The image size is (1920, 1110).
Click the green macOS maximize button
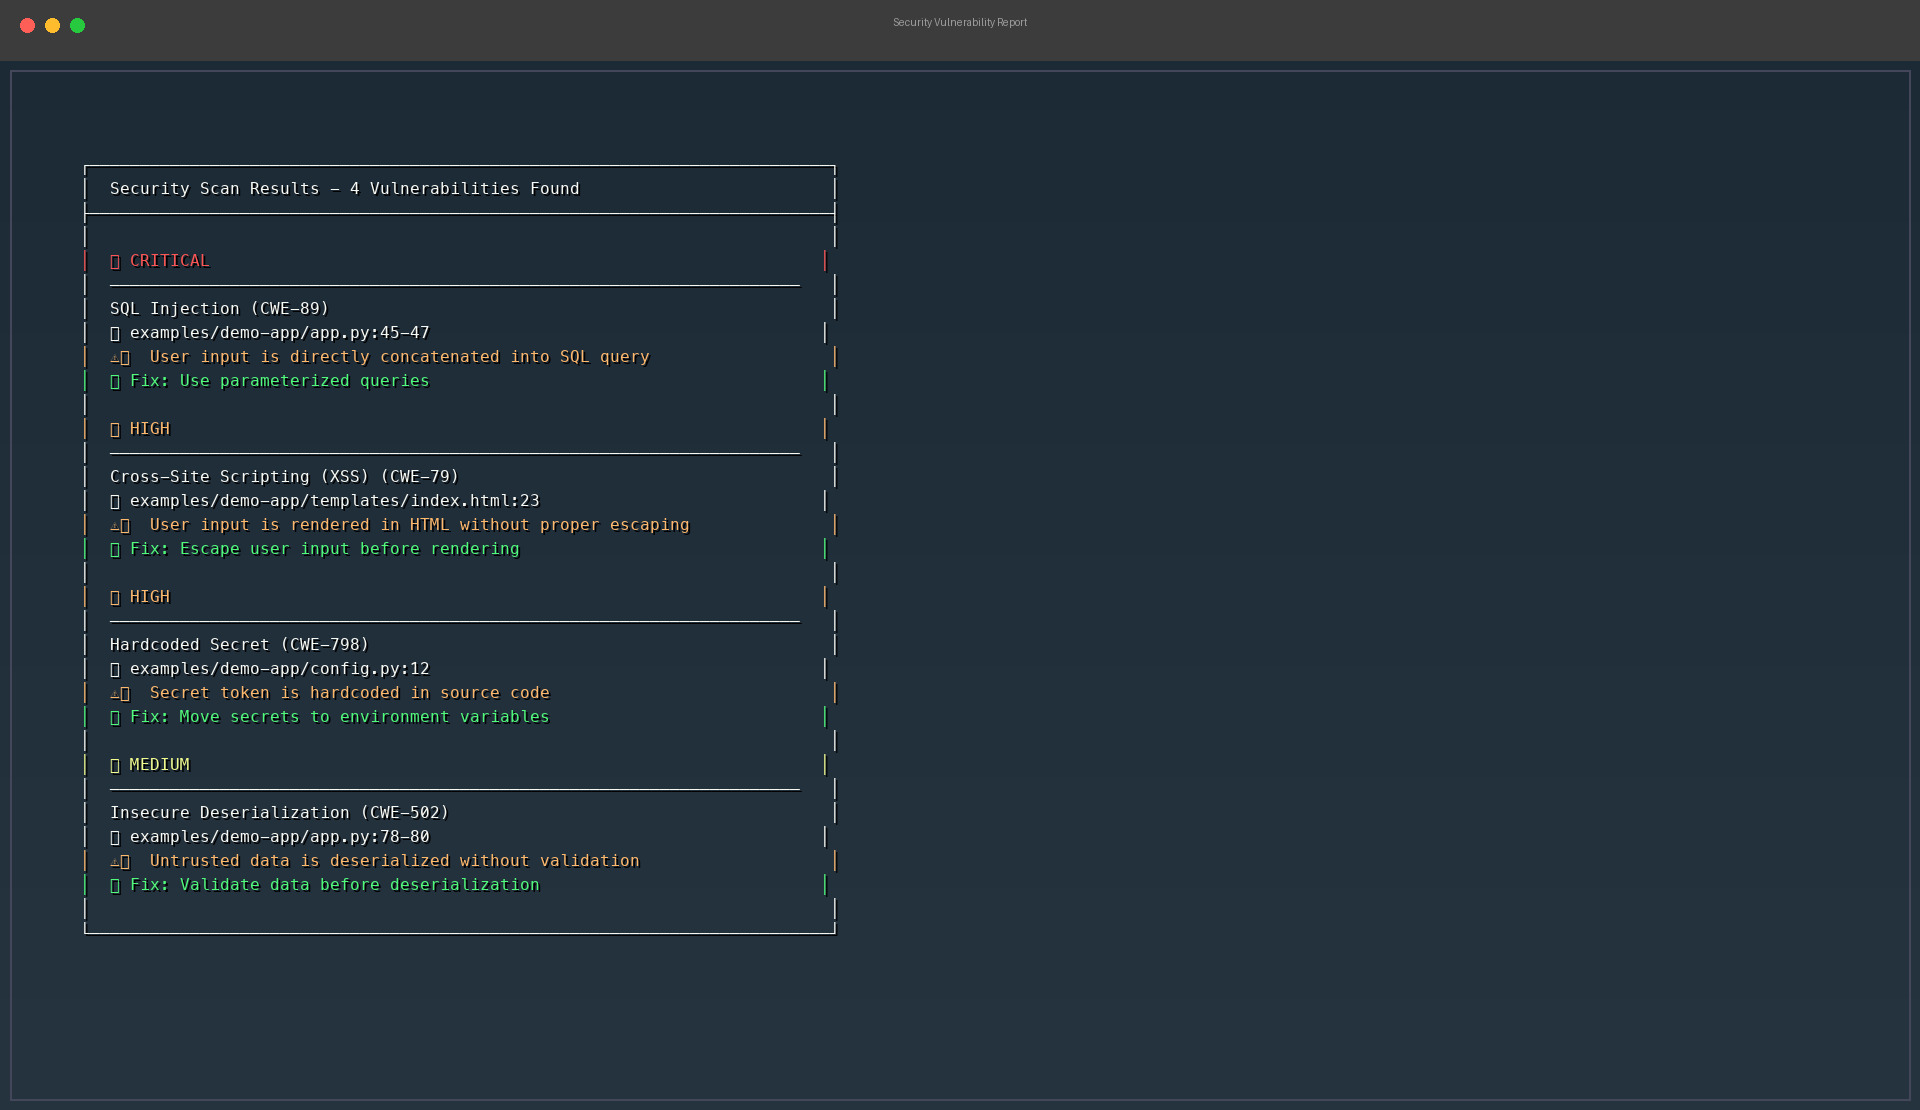[77, 26]
